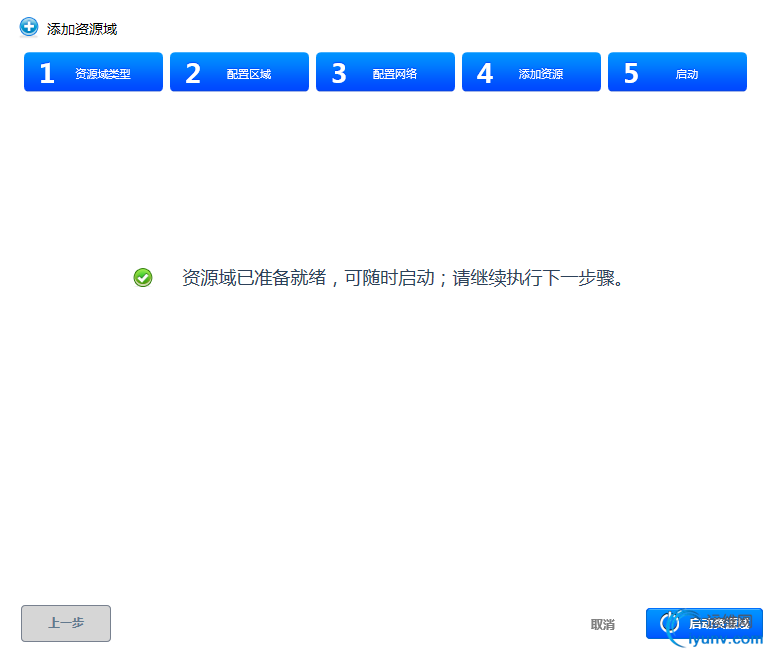Click the 添加资源域 dialog title text
The height and width of the screenshot is (655, 769).
[x=82, y=29]
